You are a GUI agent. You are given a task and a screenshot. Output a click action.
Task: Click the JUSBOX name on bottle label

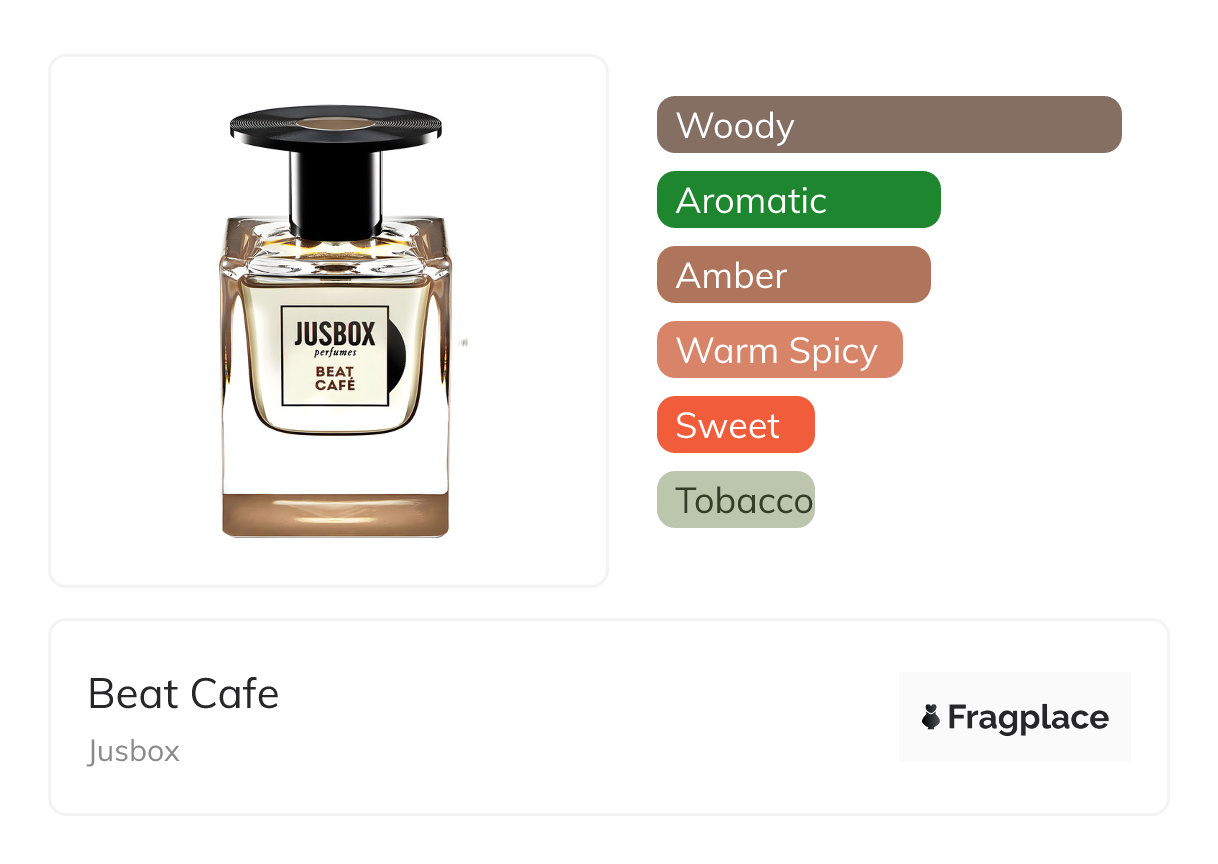pos(335,333)
